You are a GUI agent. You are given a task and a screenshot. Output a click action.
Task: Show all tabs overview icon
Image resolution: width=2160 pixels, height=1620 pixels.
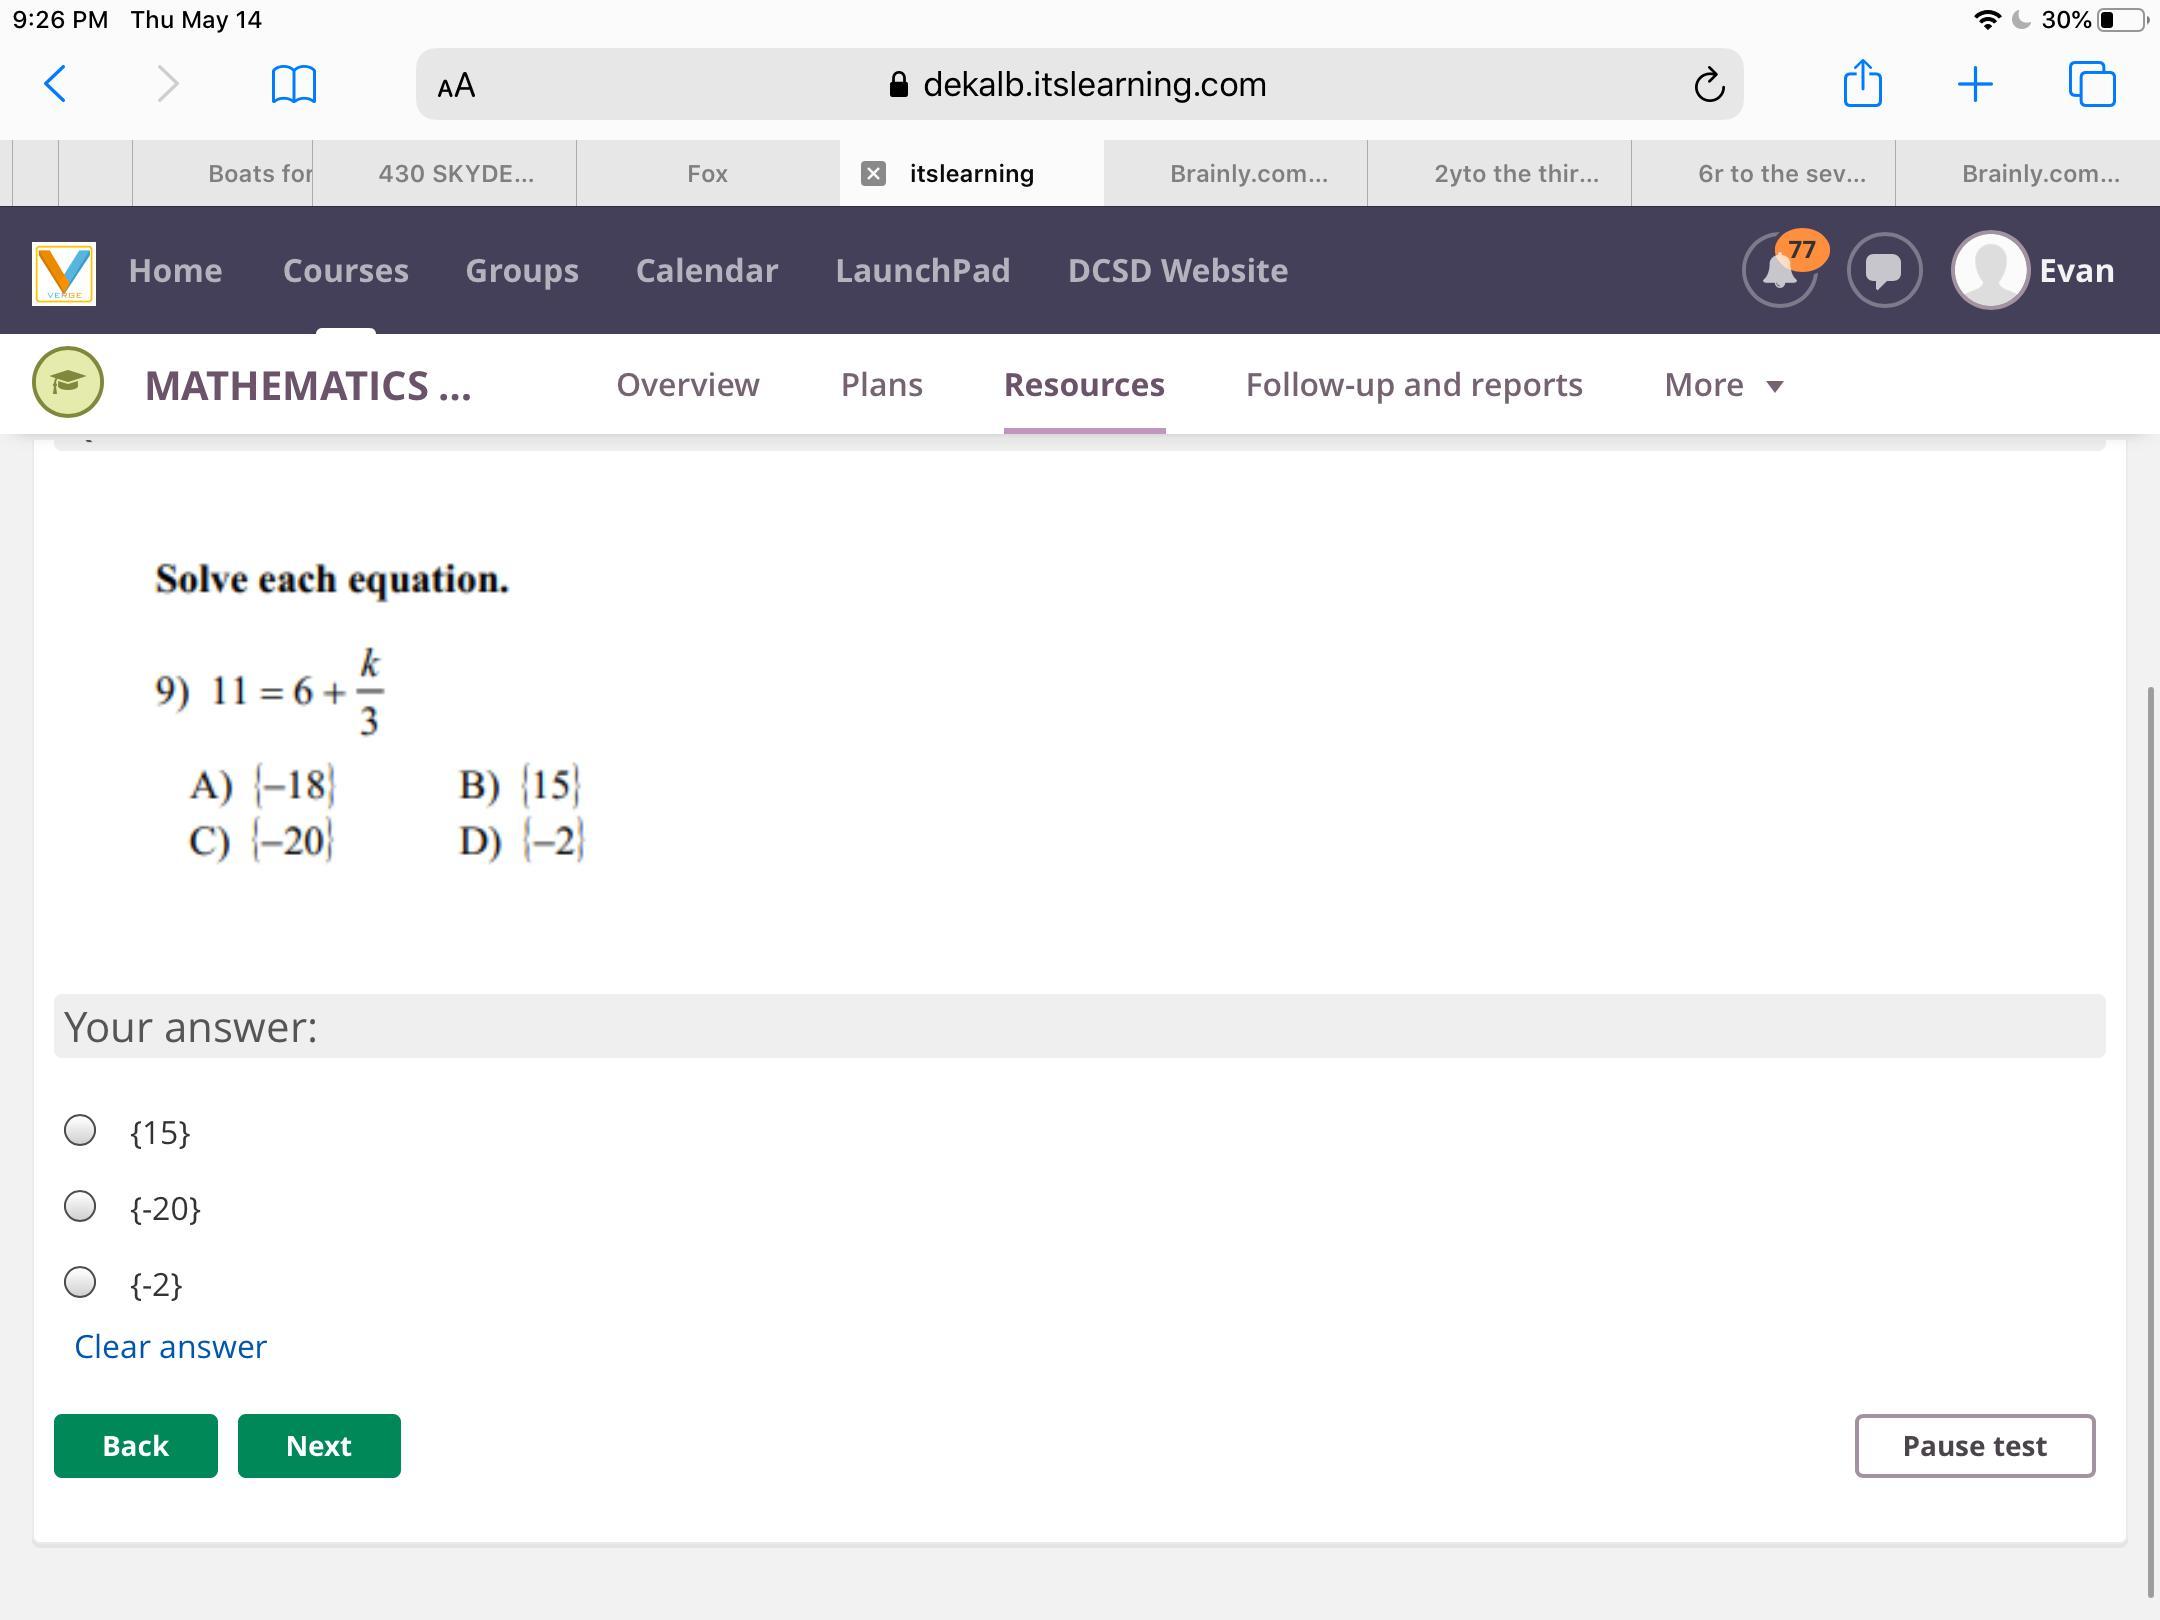click(2092, 84)
